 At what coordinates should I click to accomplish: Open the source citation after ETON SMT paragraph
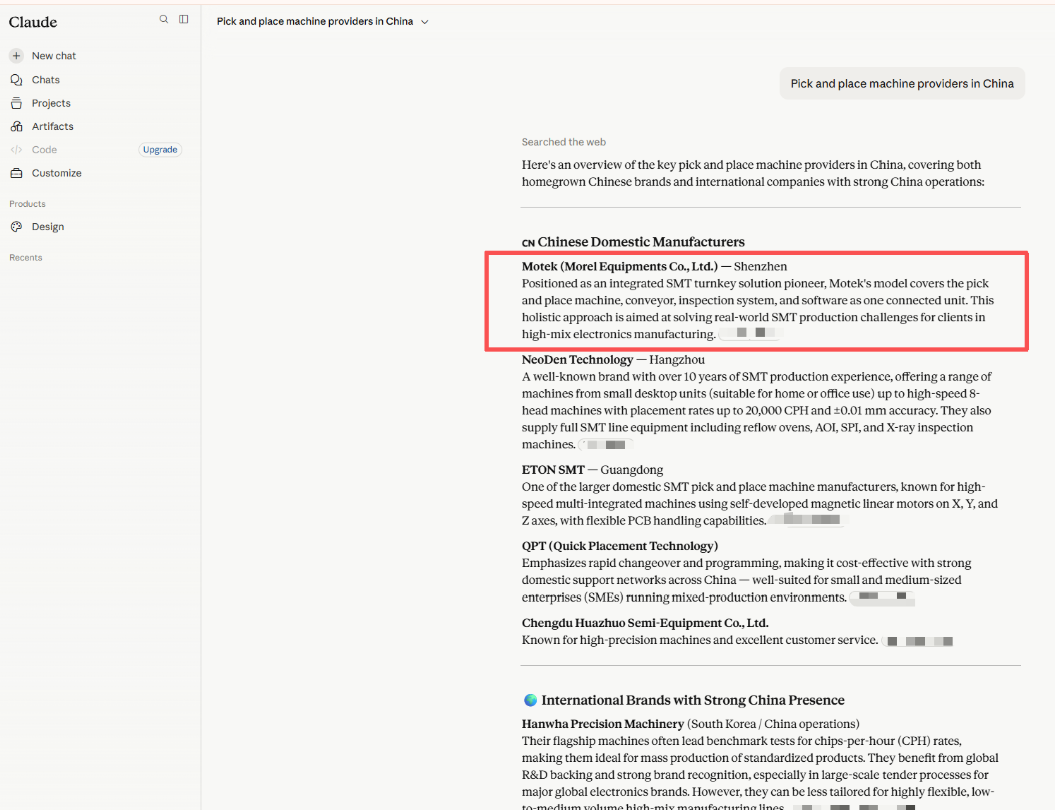tap(808, 520)
